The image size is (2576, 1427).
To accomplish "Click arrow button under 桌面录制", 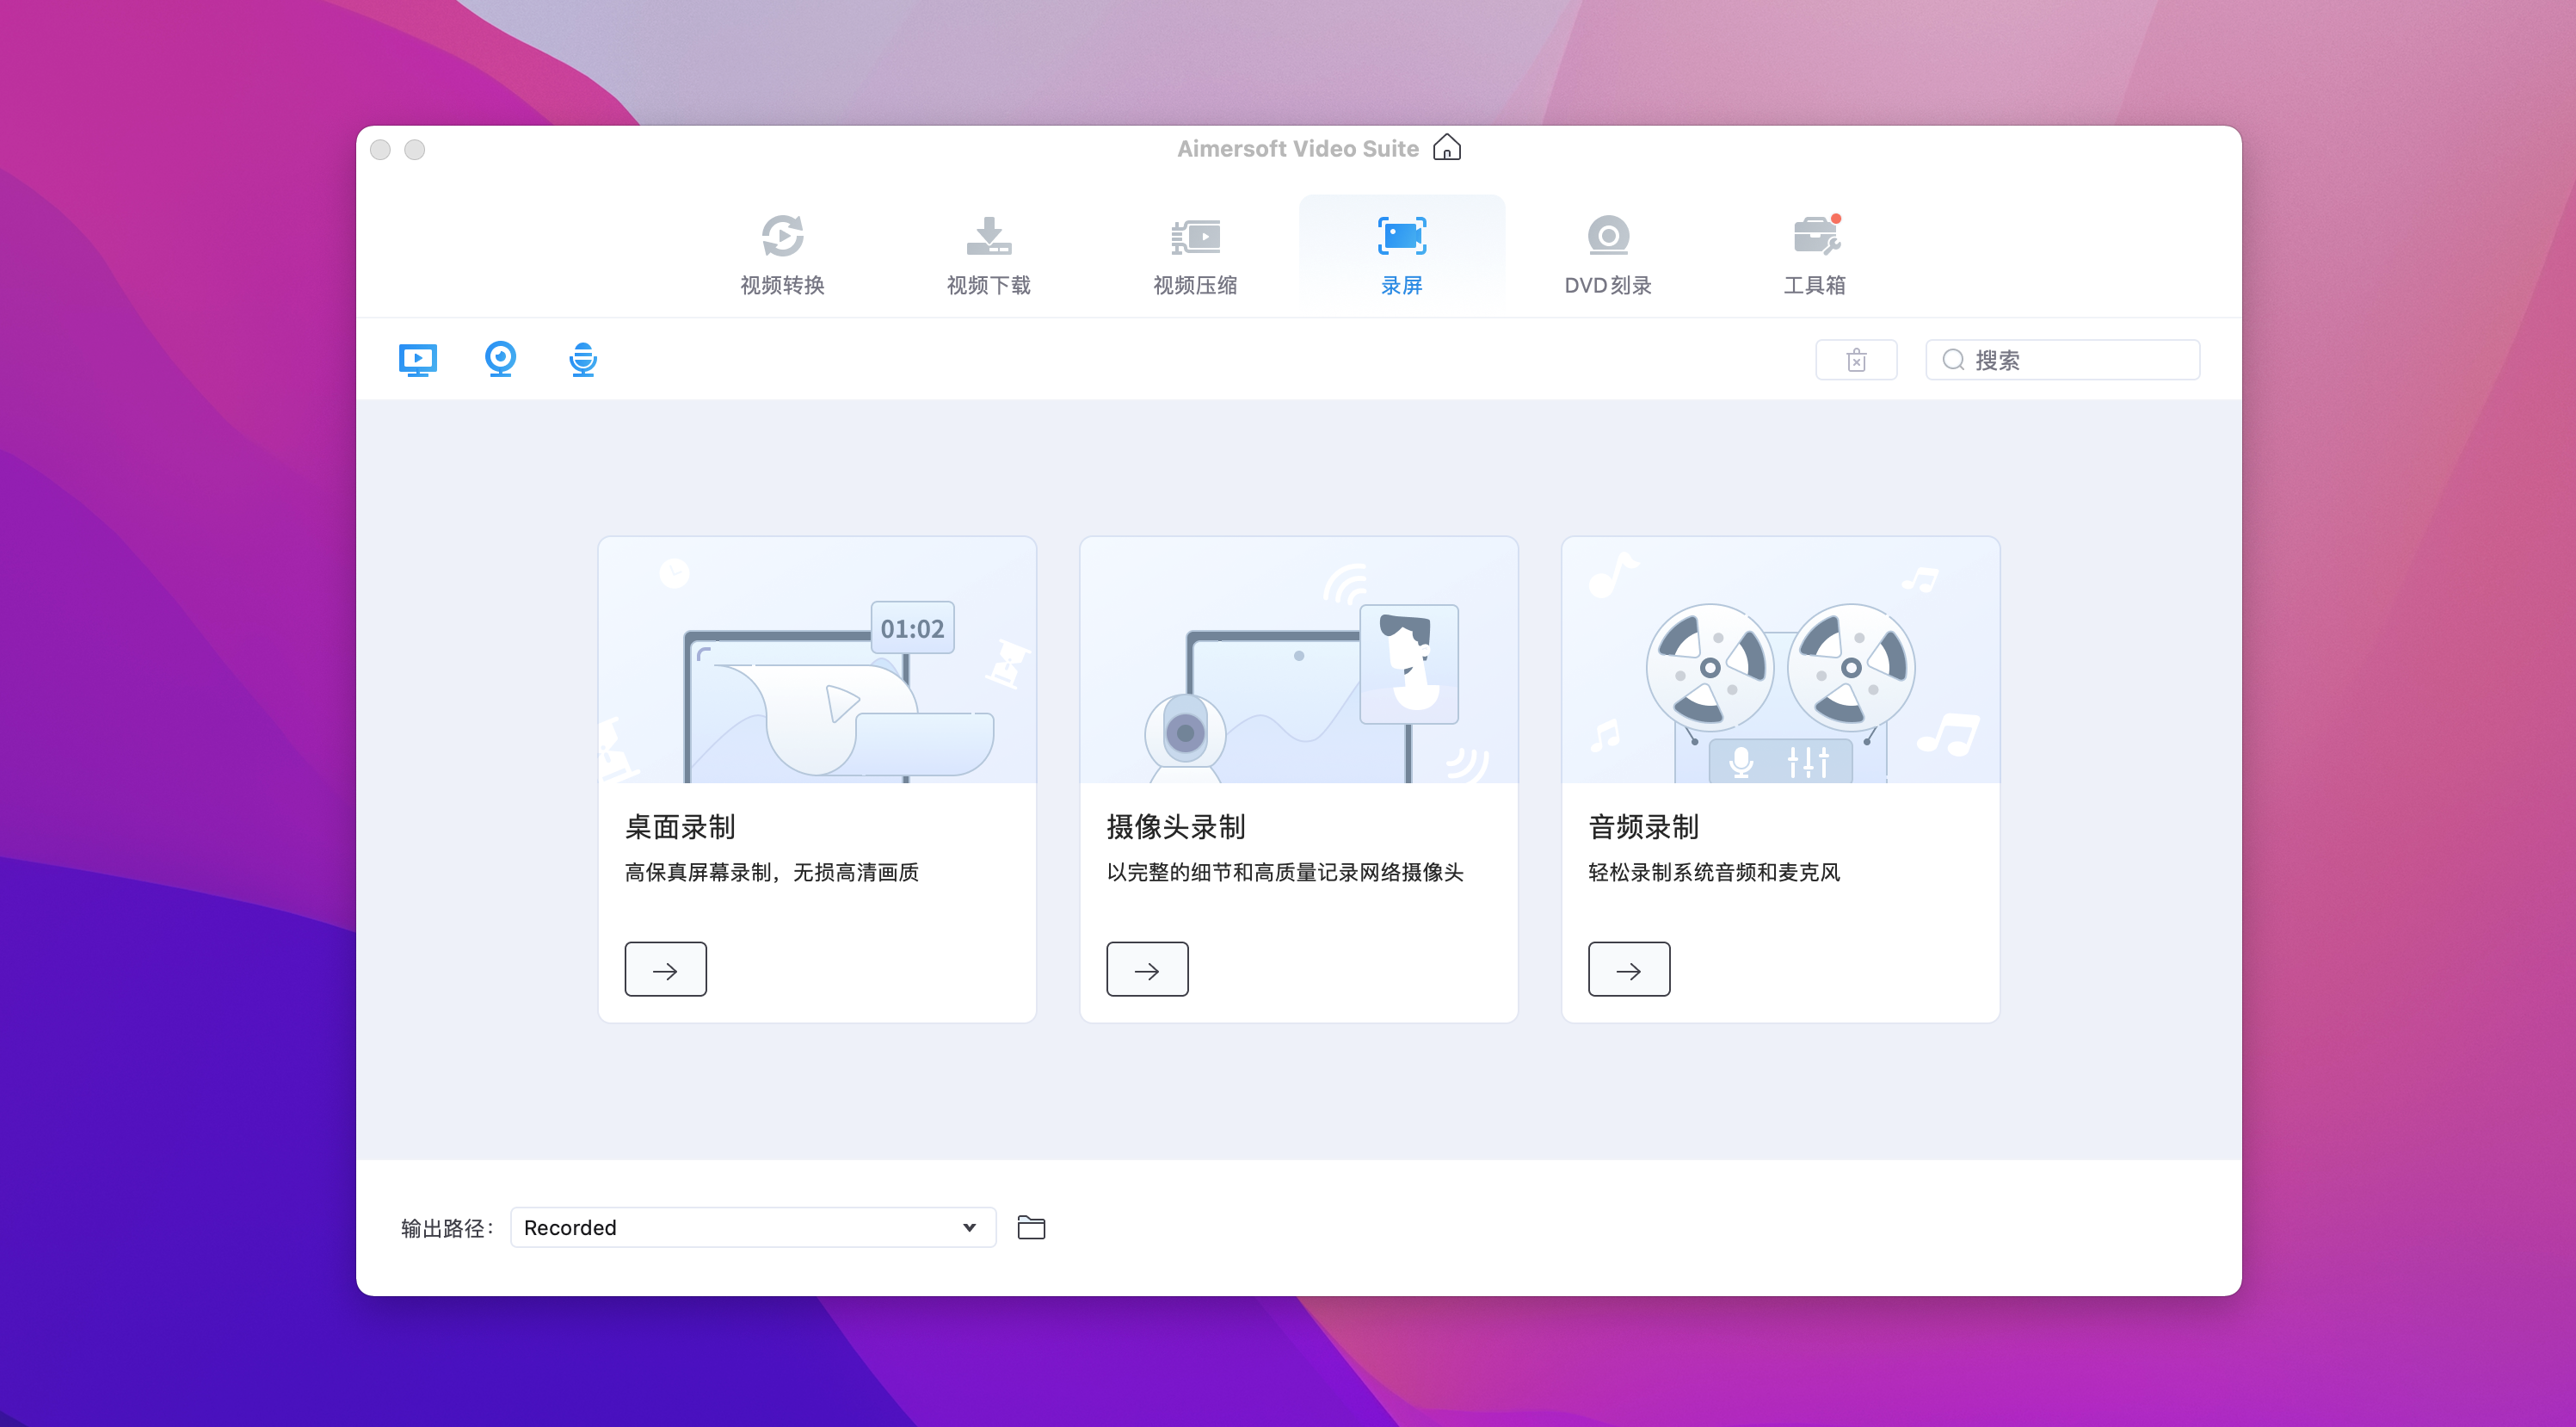I will 665,969.
